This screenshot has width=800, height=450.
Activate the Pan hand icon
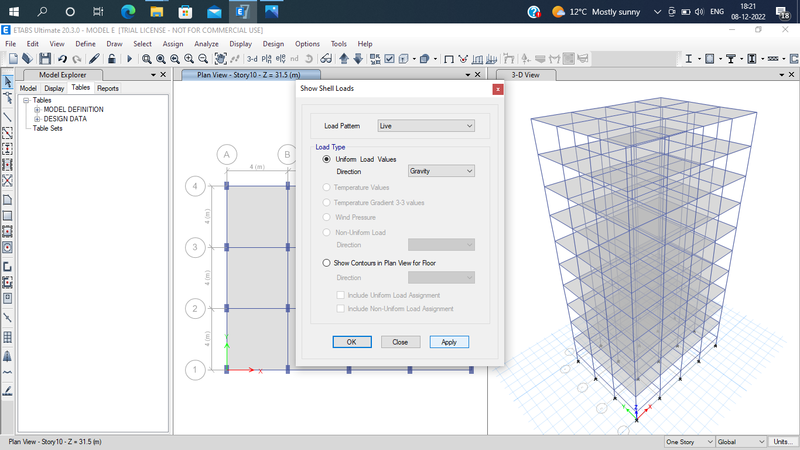[x=220, y=59]
